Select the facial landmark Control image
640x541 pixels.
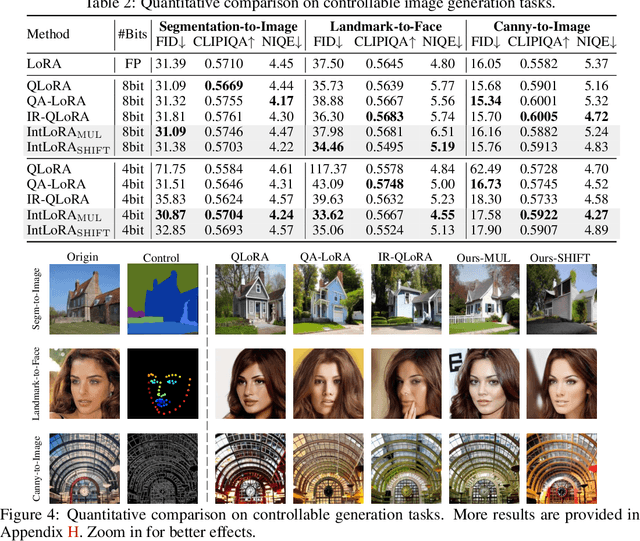163,383
